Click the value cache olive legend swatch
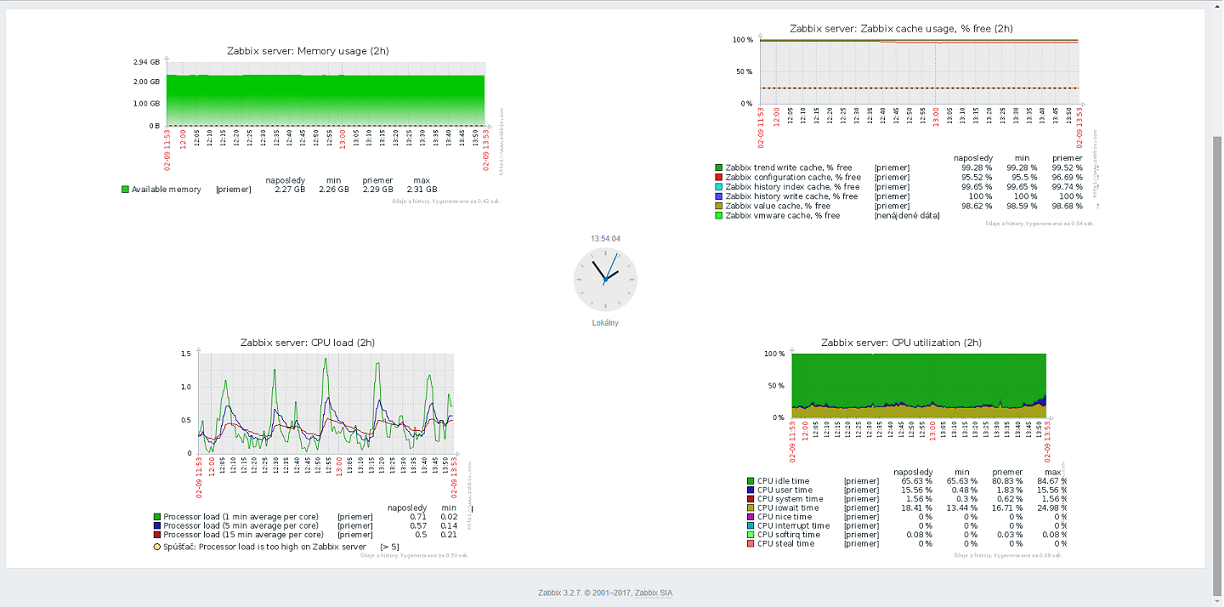 (718, 206)
